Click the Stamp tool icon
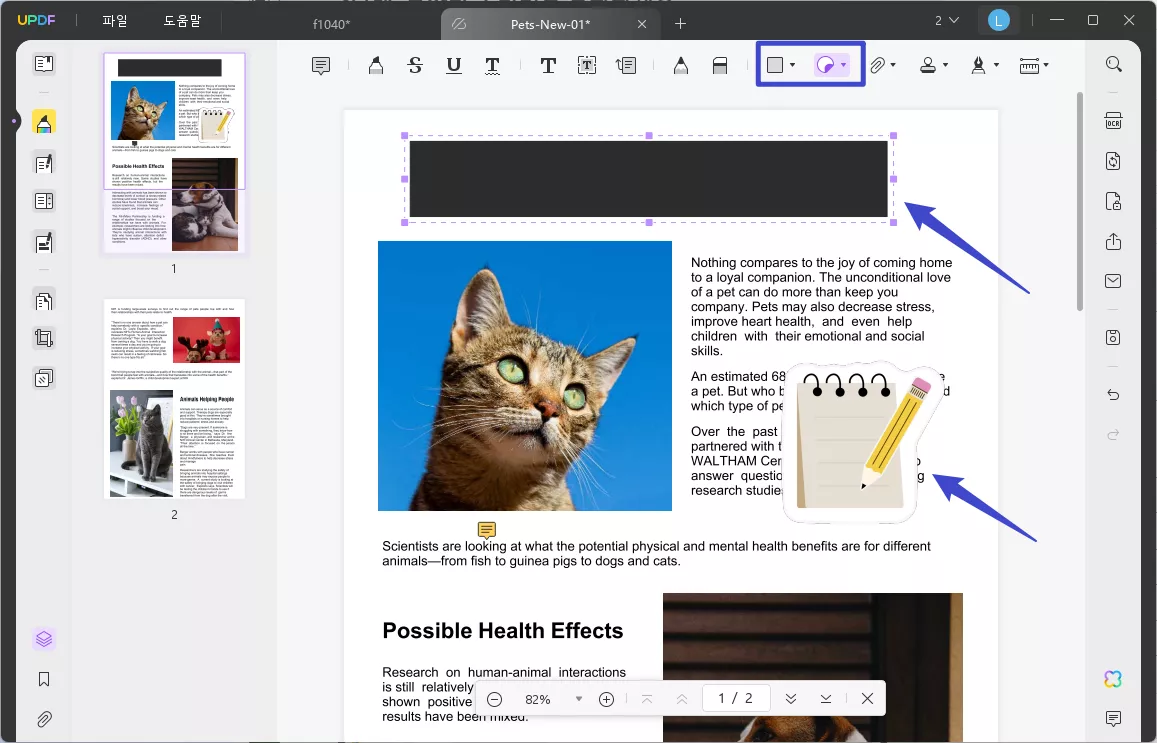Viewport: 1157px width, 743px height. (928, 66)
